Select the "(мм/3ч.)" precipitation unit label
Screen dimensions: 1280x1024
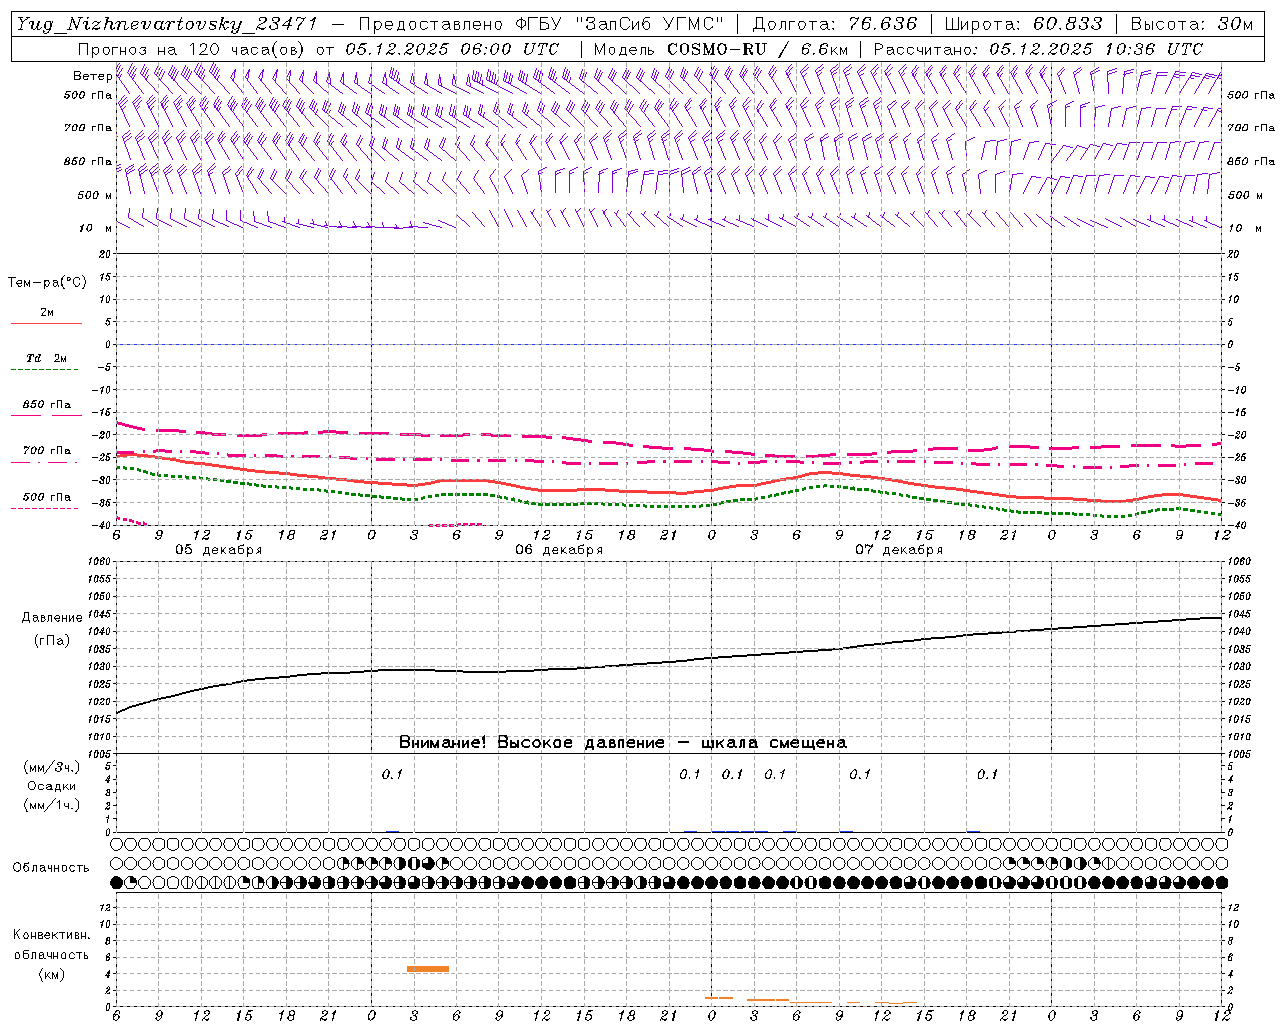(x=52, y=767)
